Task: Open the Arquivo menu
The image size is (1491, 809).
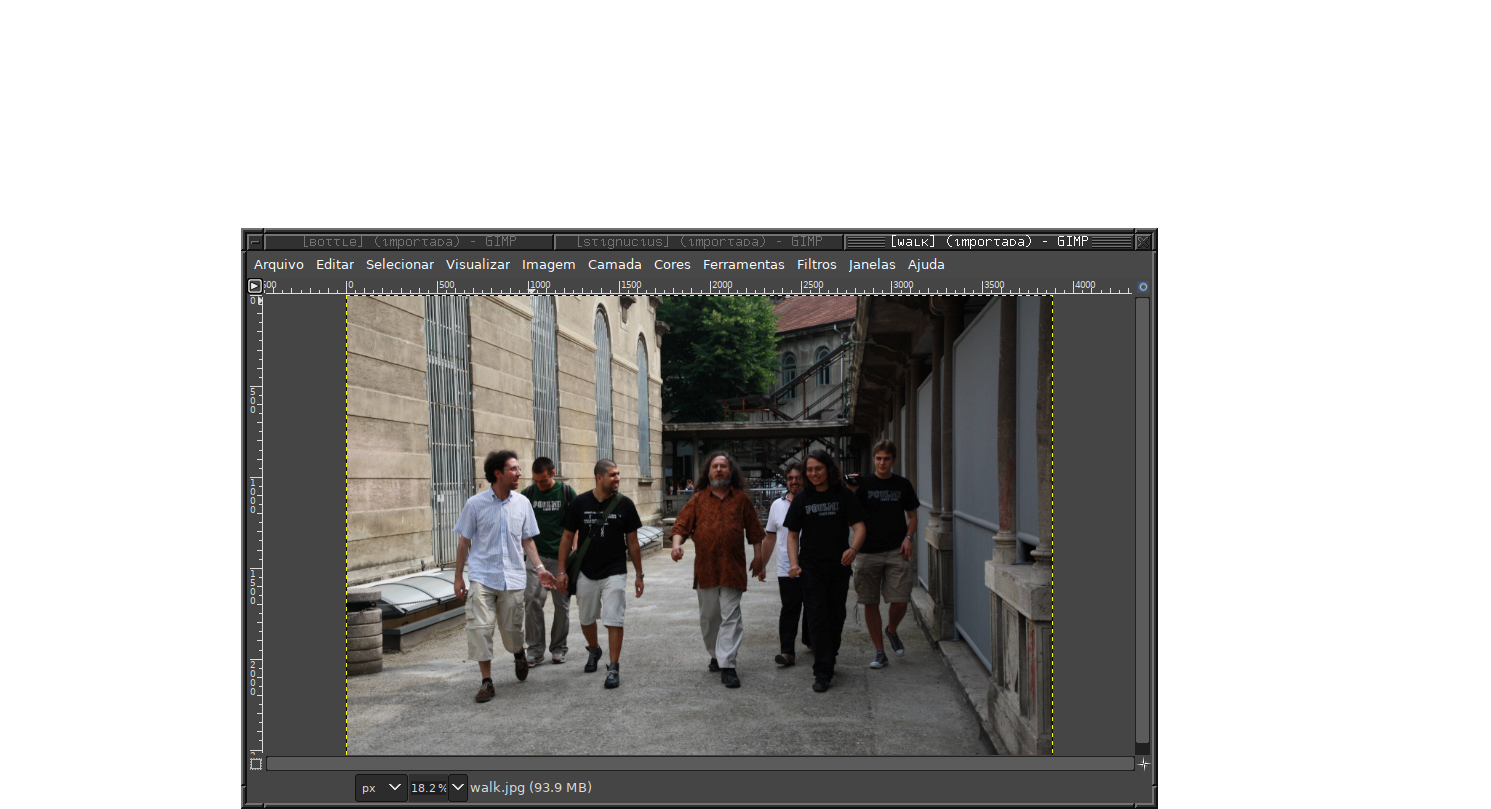Action: [x=278, y=265]
